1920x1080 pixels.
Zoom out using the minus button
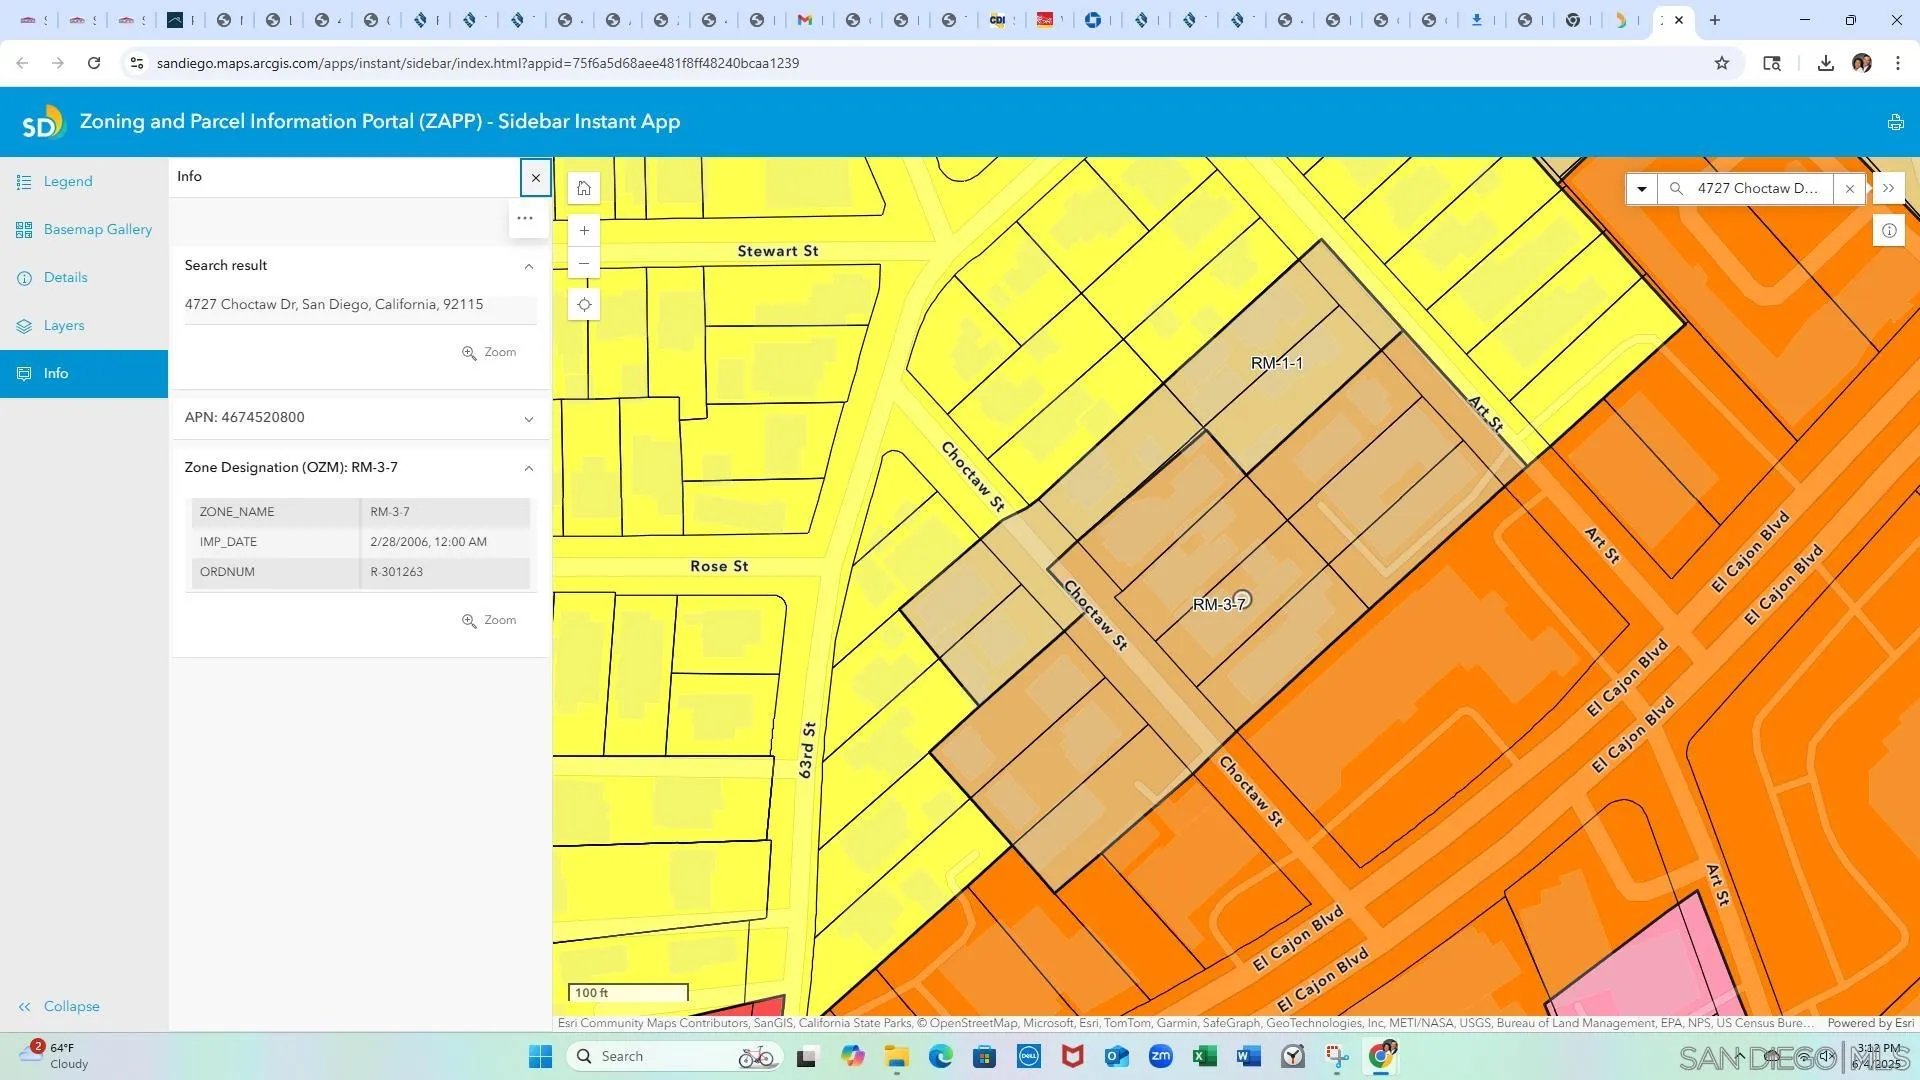click(x=584, y=264)
